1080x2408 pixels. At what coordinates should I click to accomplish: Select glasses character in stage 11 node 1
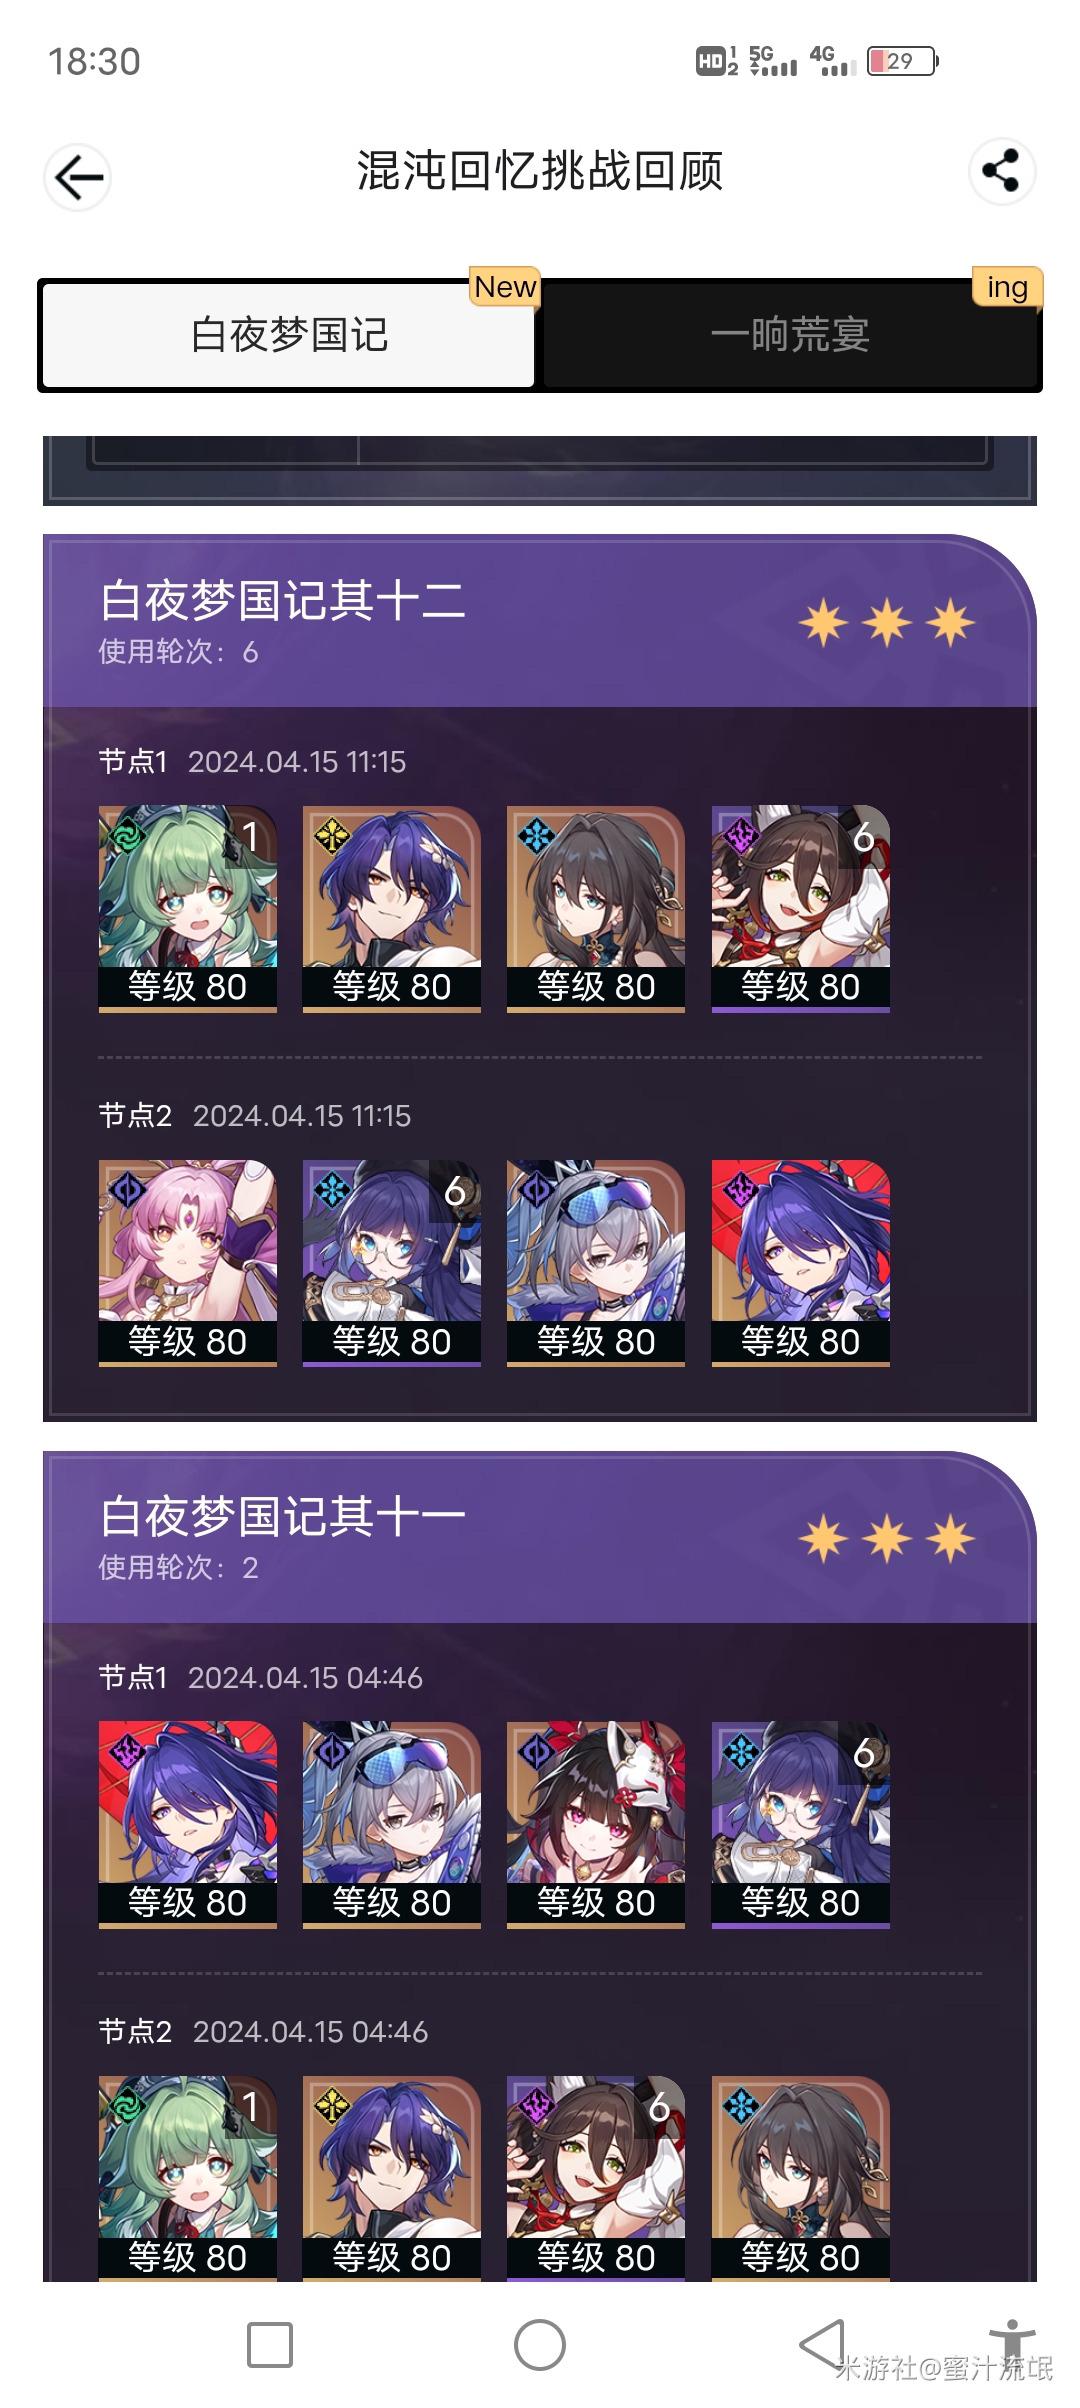800,1824
